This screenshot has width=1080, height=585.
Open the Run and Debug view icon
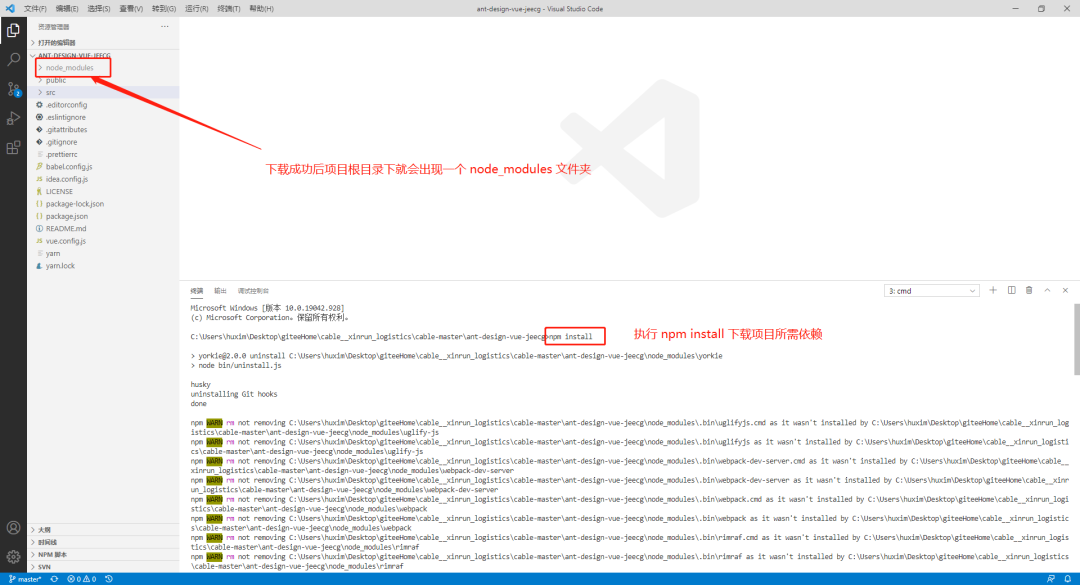point(13,119)
